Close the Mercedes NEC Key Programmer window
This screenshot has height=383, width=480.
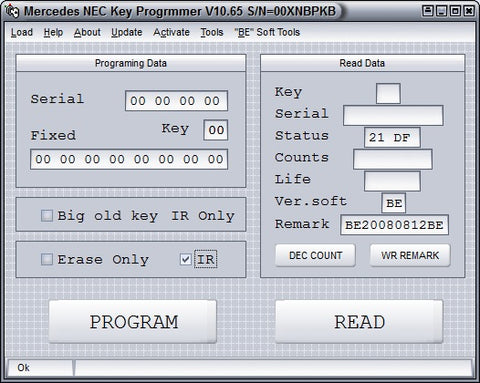pos(469,11)
